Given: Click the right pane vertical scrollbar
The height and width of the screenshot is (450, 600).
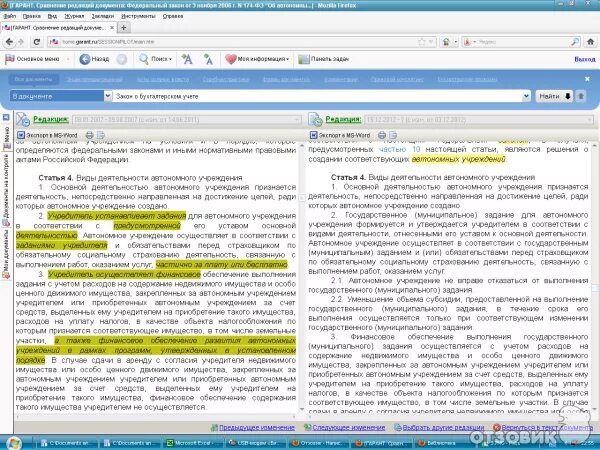Looking at the screenshot, I should point(596,278).
